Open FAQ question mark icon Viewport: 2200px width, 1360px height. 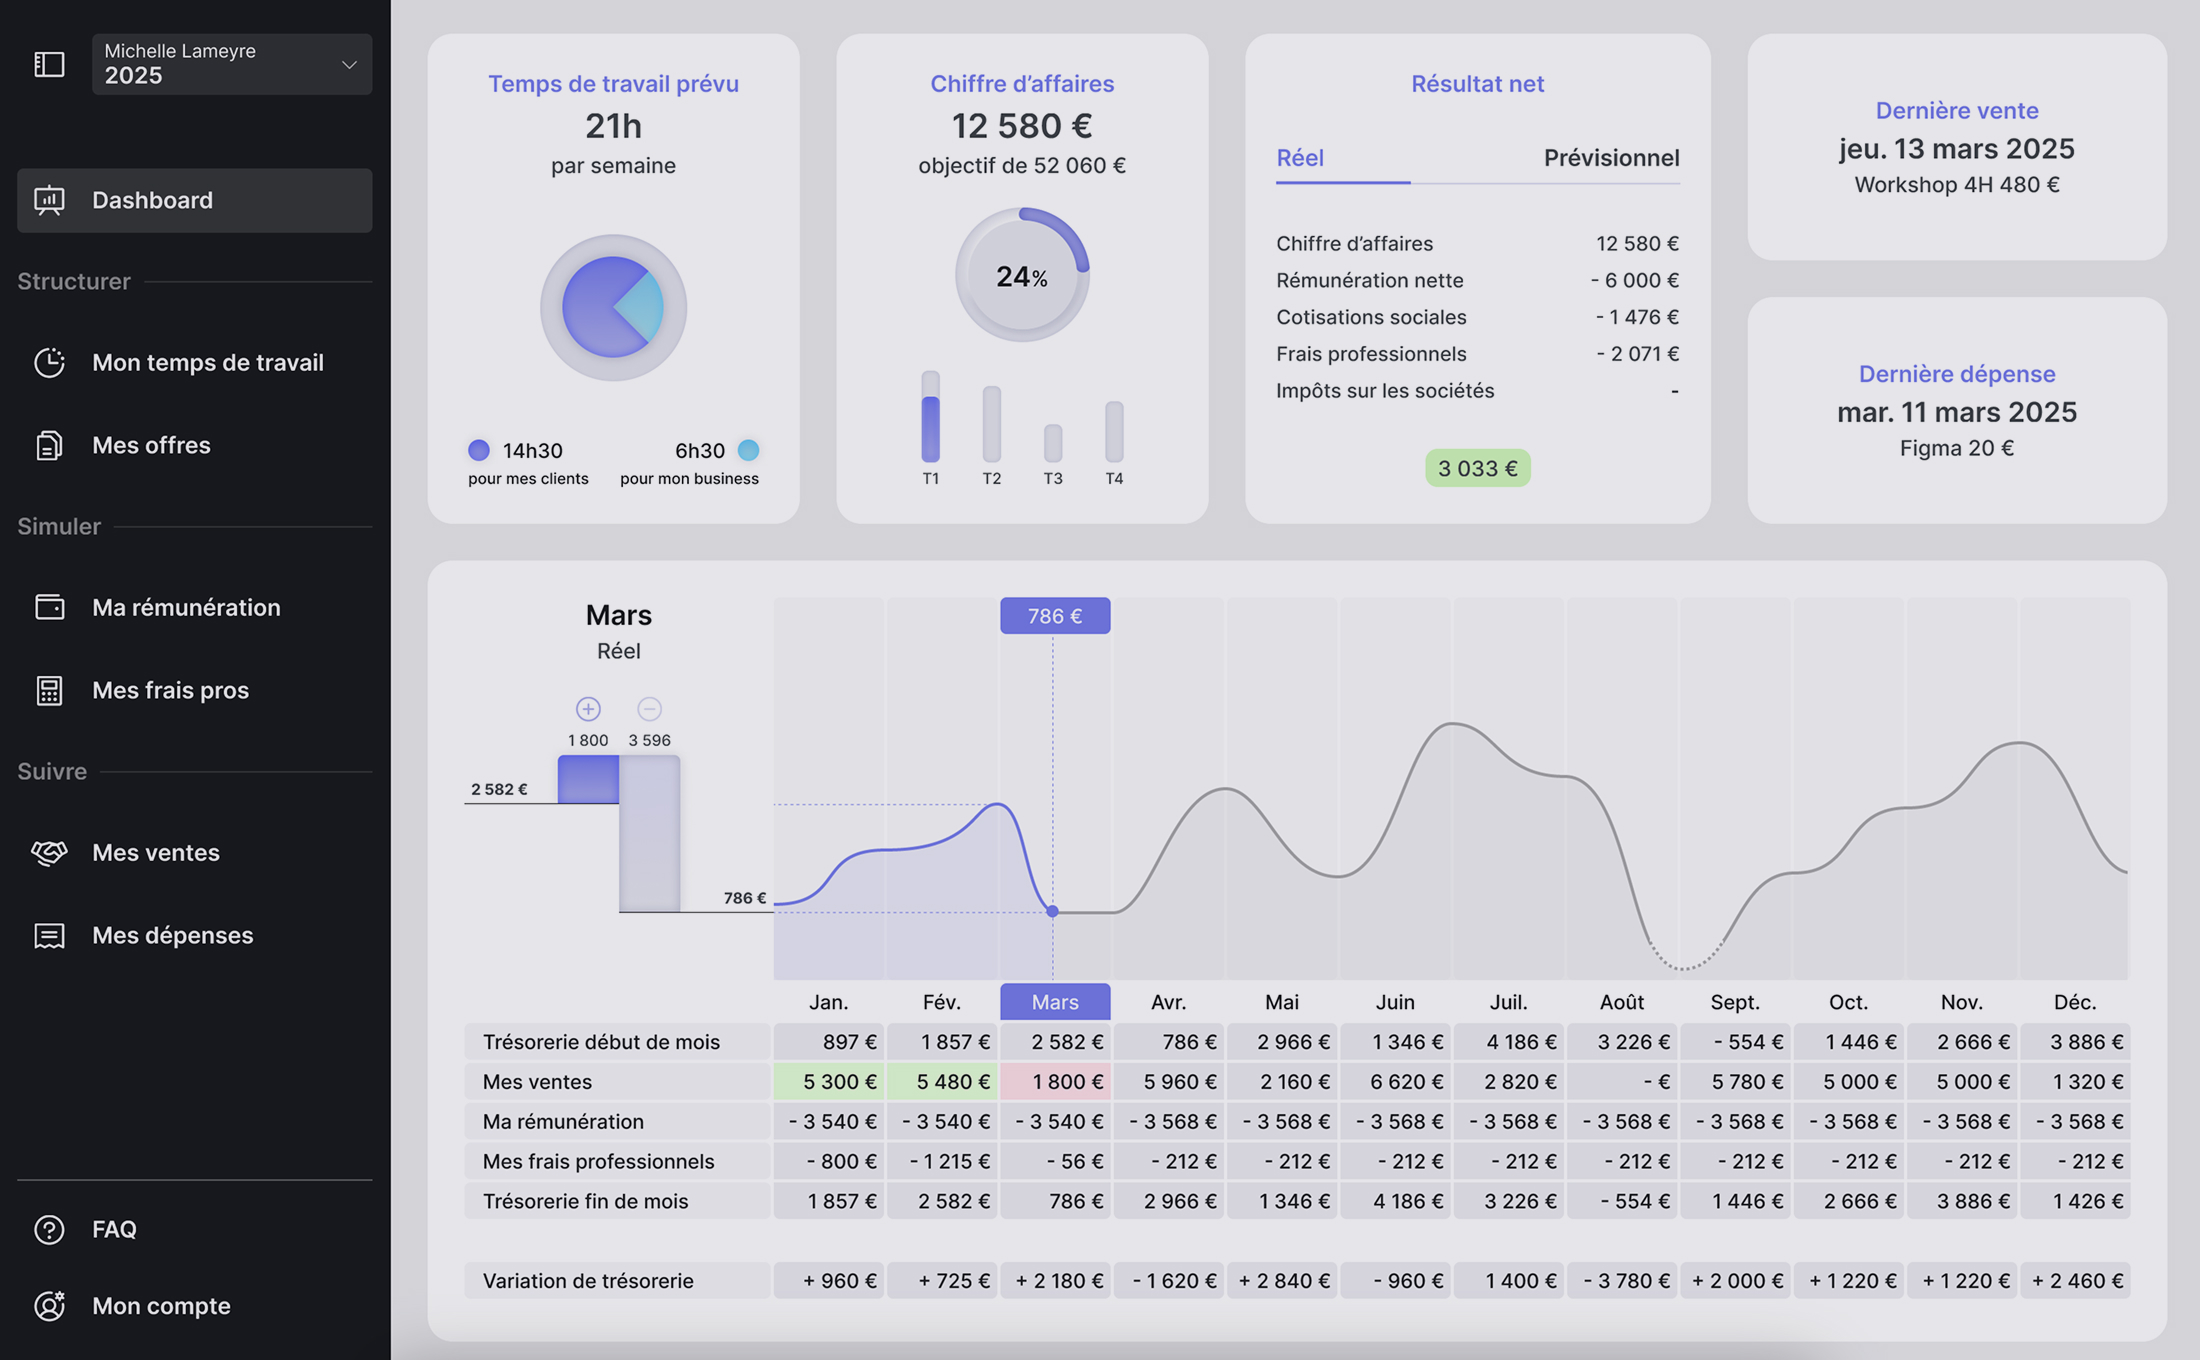click(x=49, y=1229)
